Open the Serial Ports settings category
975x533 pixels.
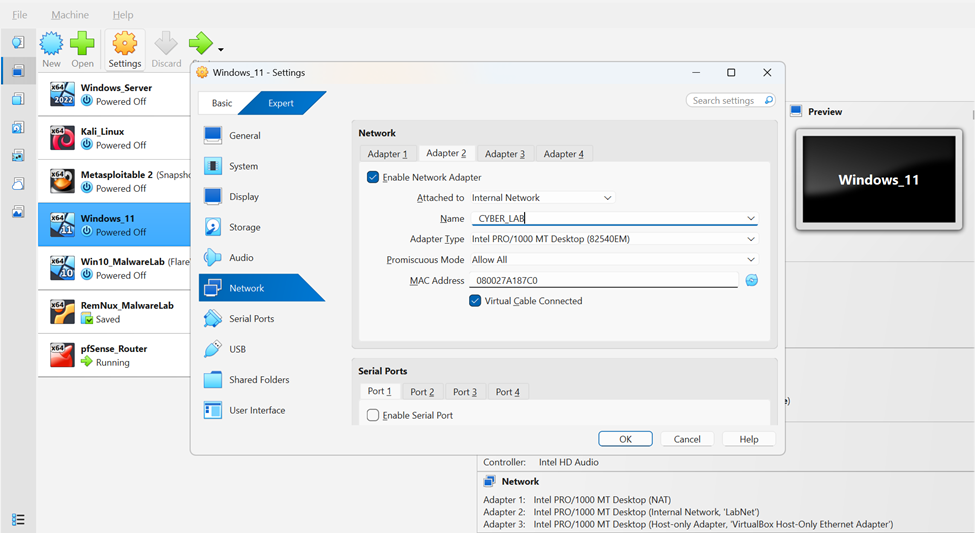pyautogui.click(x=262, y=318)
